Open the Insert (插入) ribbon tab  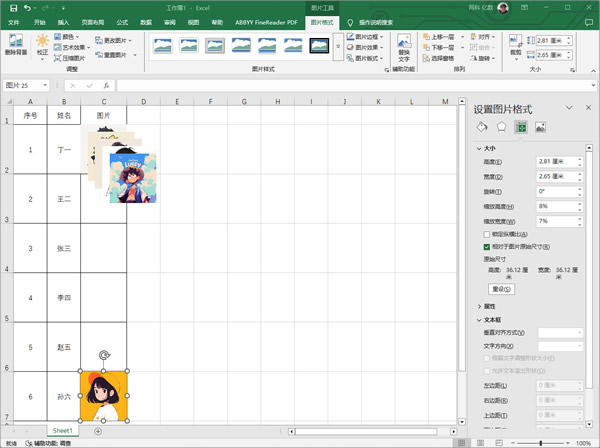(x=64, y=20)
